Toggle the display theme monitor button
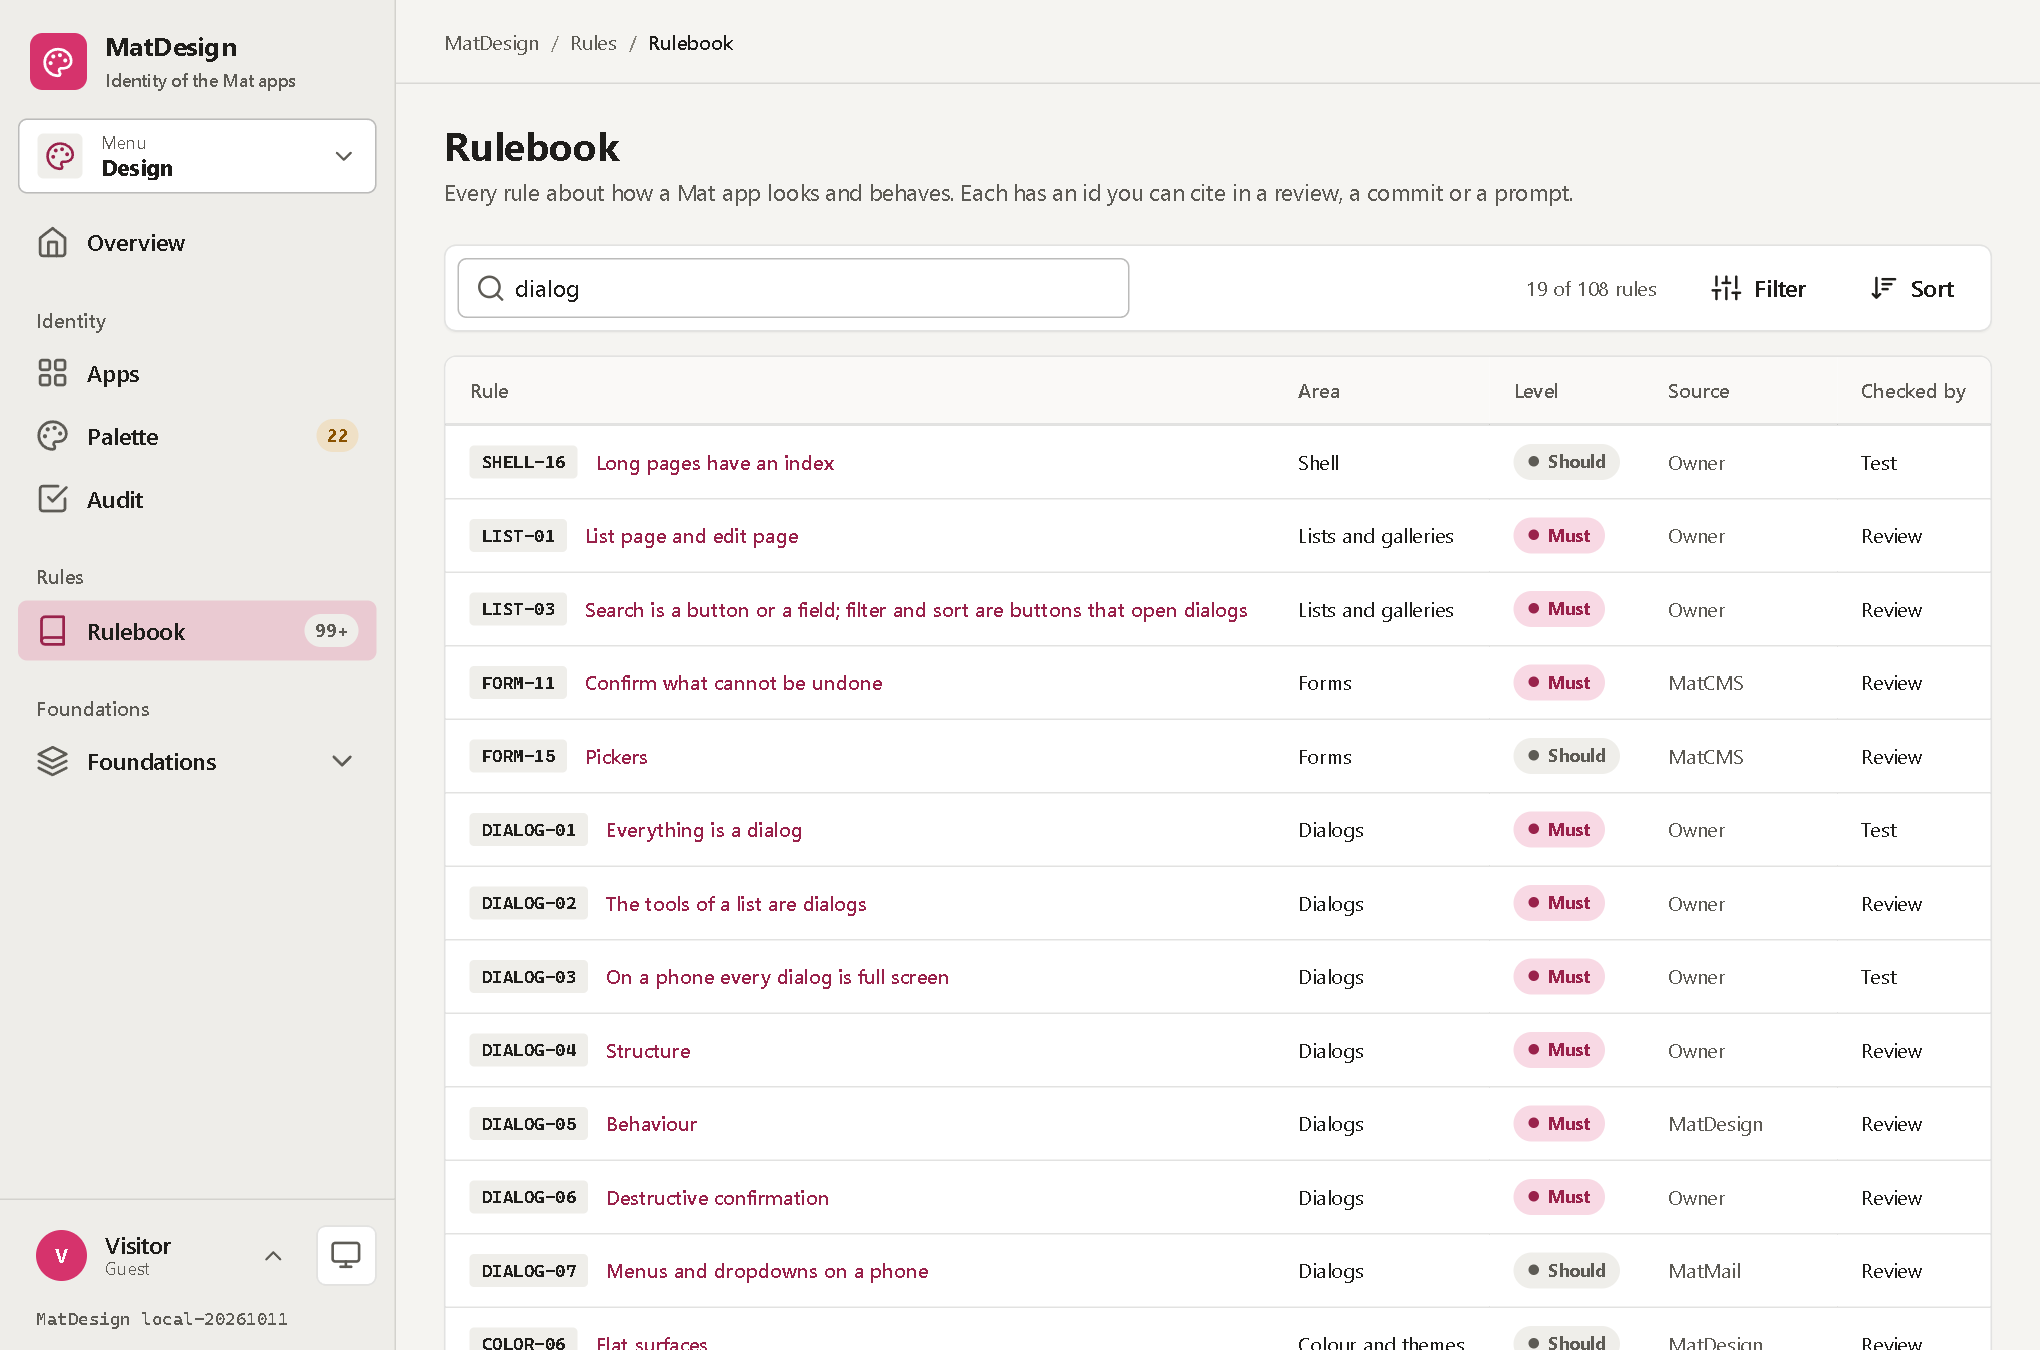This screenshot has width=2040, height=1350. click(x=346, y=1255)
